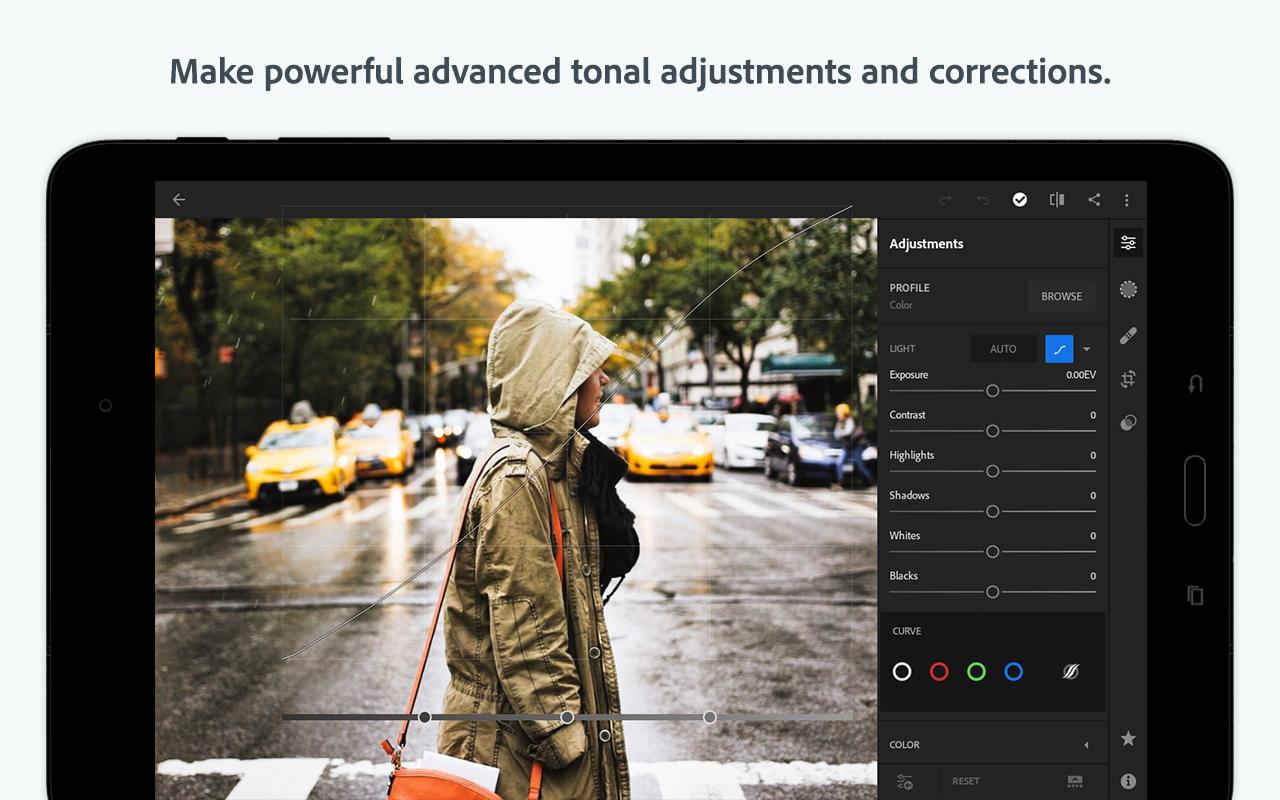Click the Blacks slider handle
Viewport: 1280px width, 800px height.
coord(993,592)
